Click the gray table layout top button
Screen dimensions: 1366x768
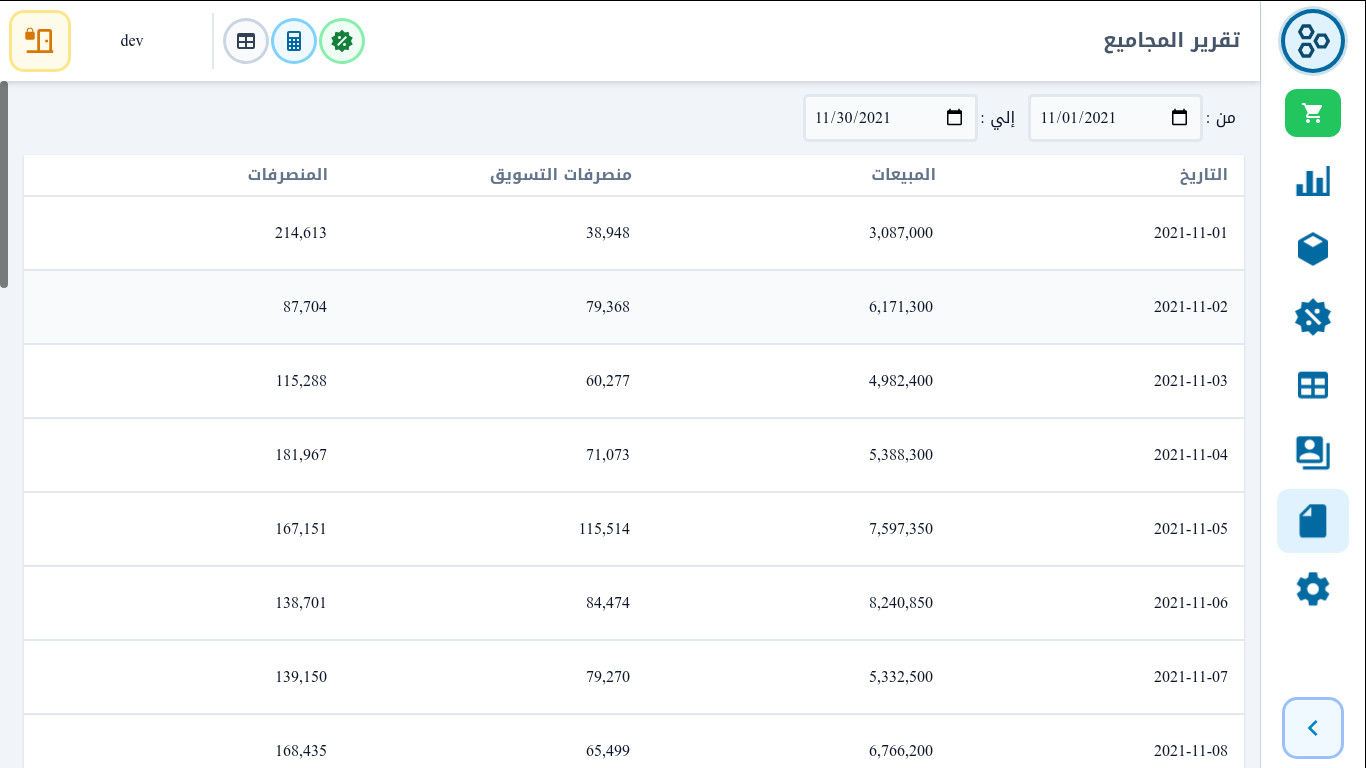click(246, 41)
